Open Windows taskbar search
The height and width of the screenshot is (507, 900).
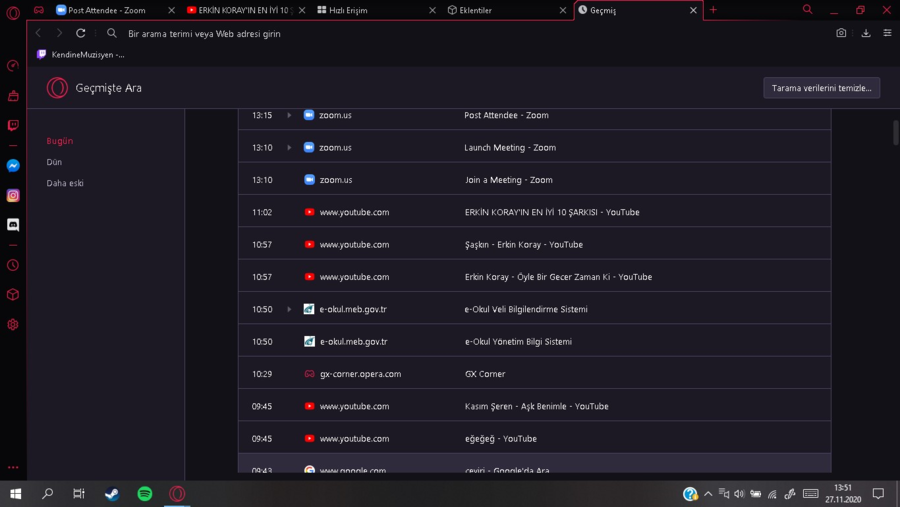pos(48,494)
